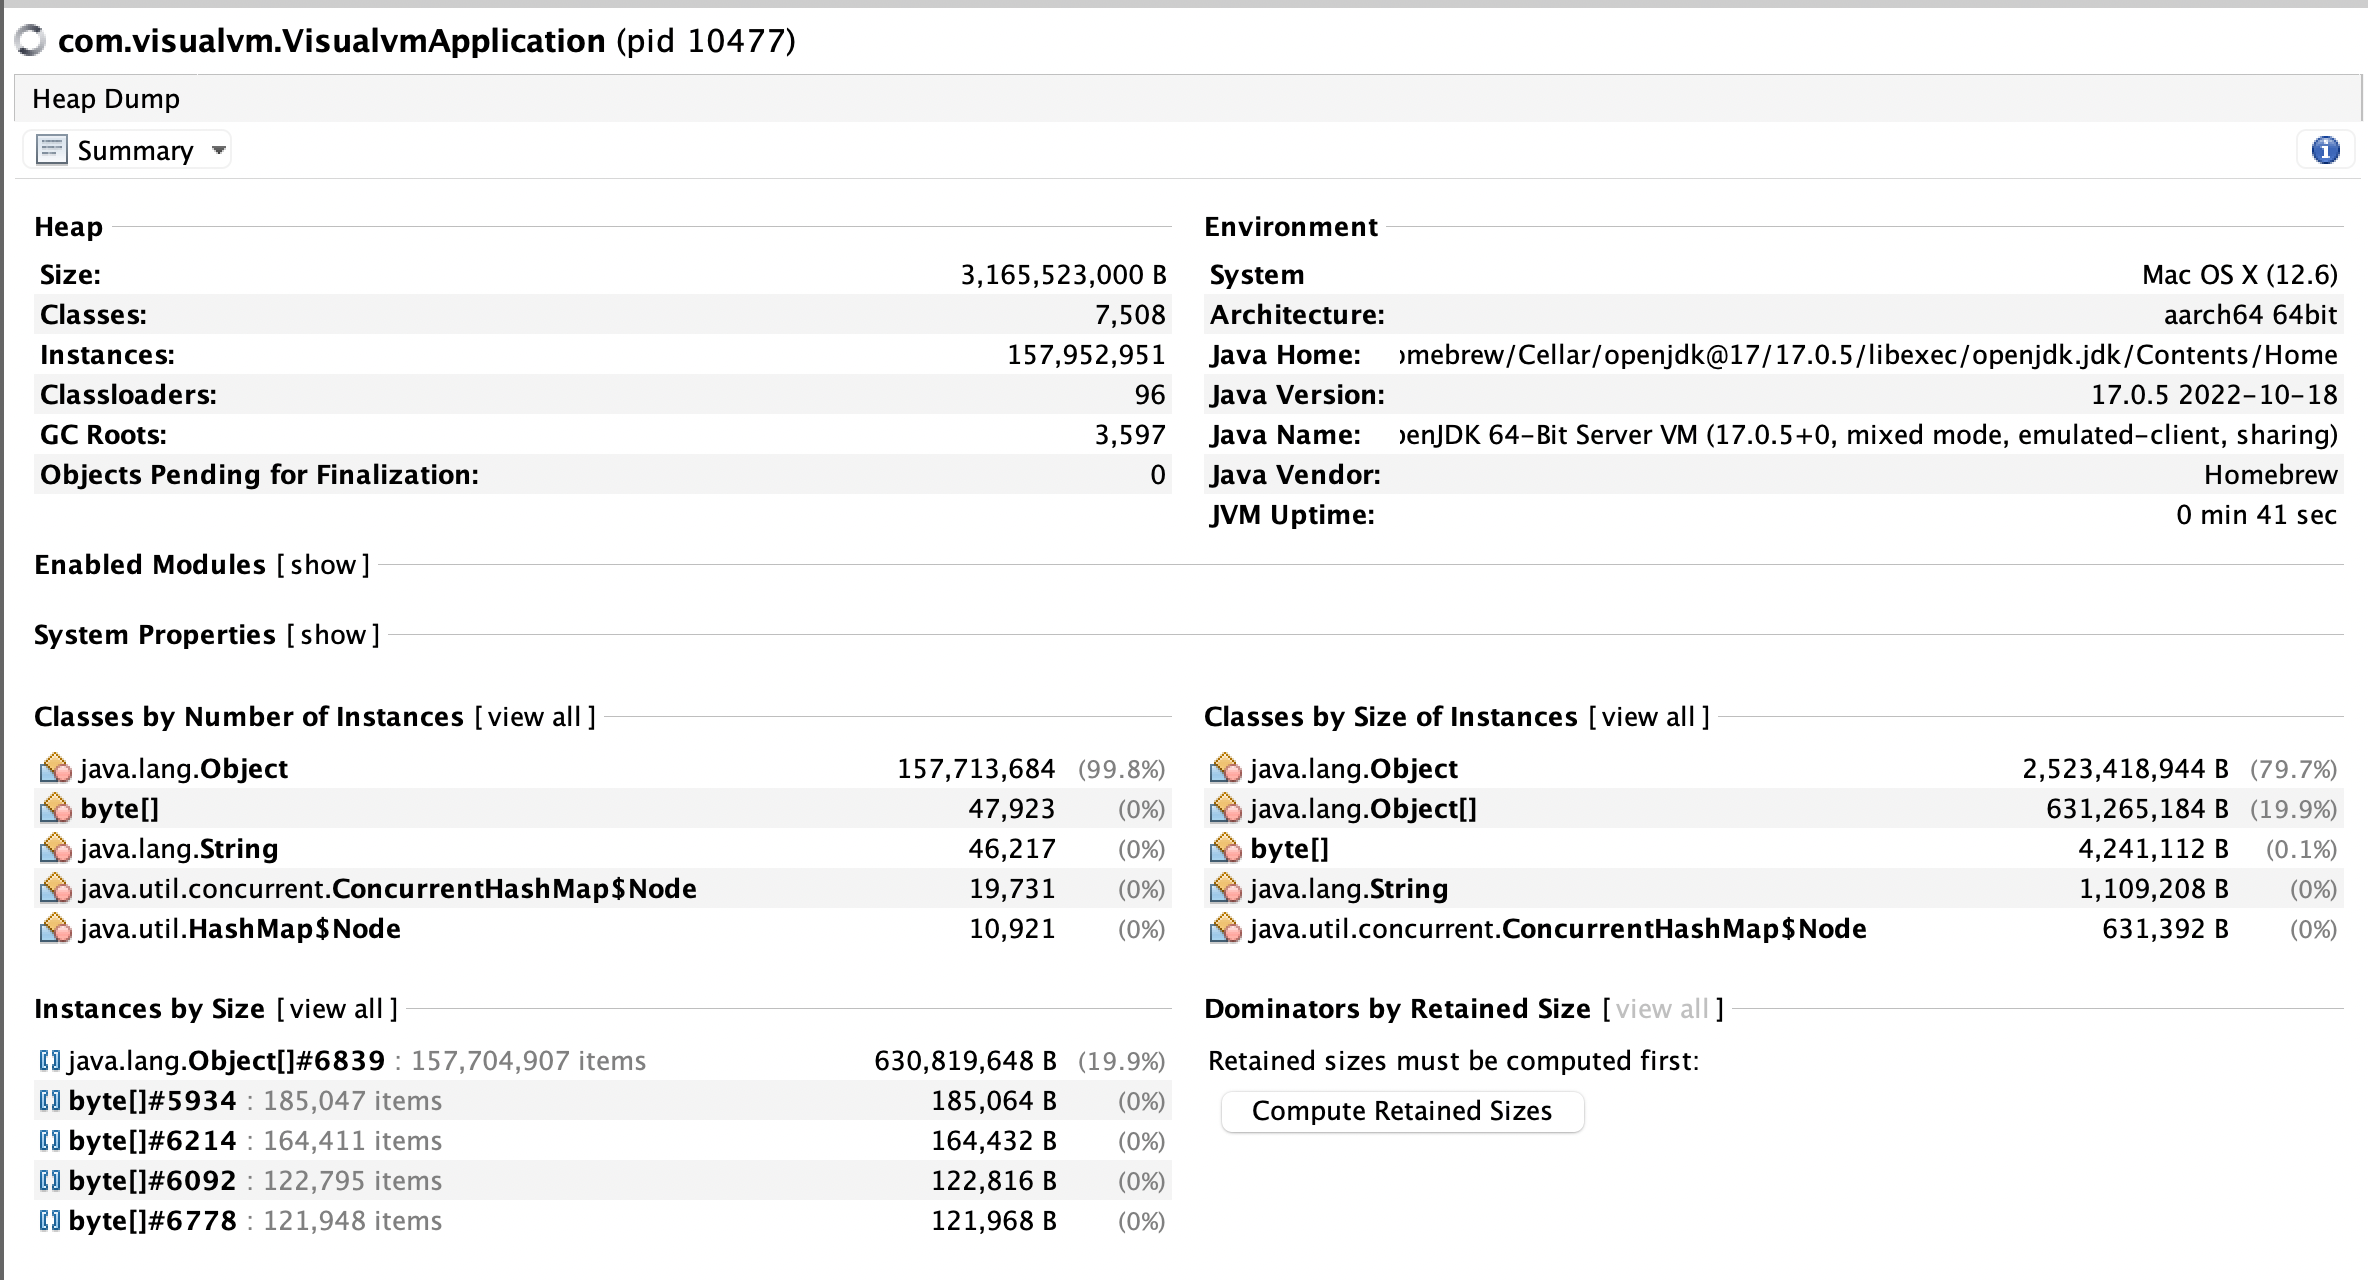Click the java.util.HashMap$Node class icon

55,929
